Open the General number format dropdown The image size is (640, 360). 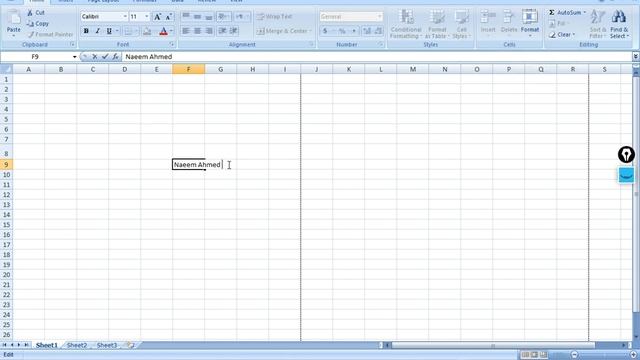click(380, 17)
